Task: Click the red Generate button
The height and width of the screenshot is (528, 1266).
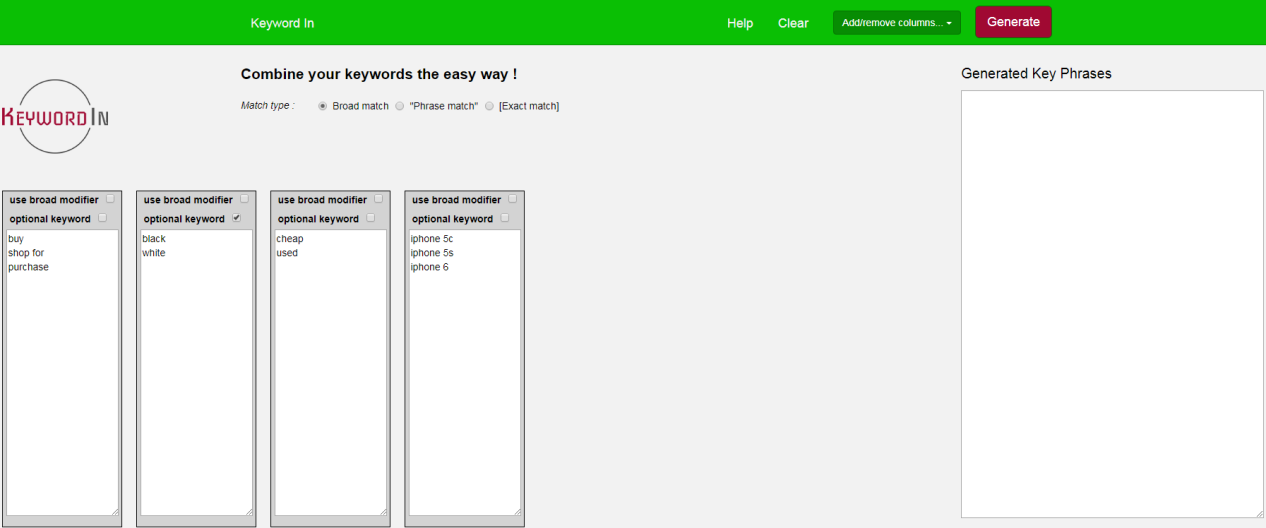Action: tap(1013, 22)
